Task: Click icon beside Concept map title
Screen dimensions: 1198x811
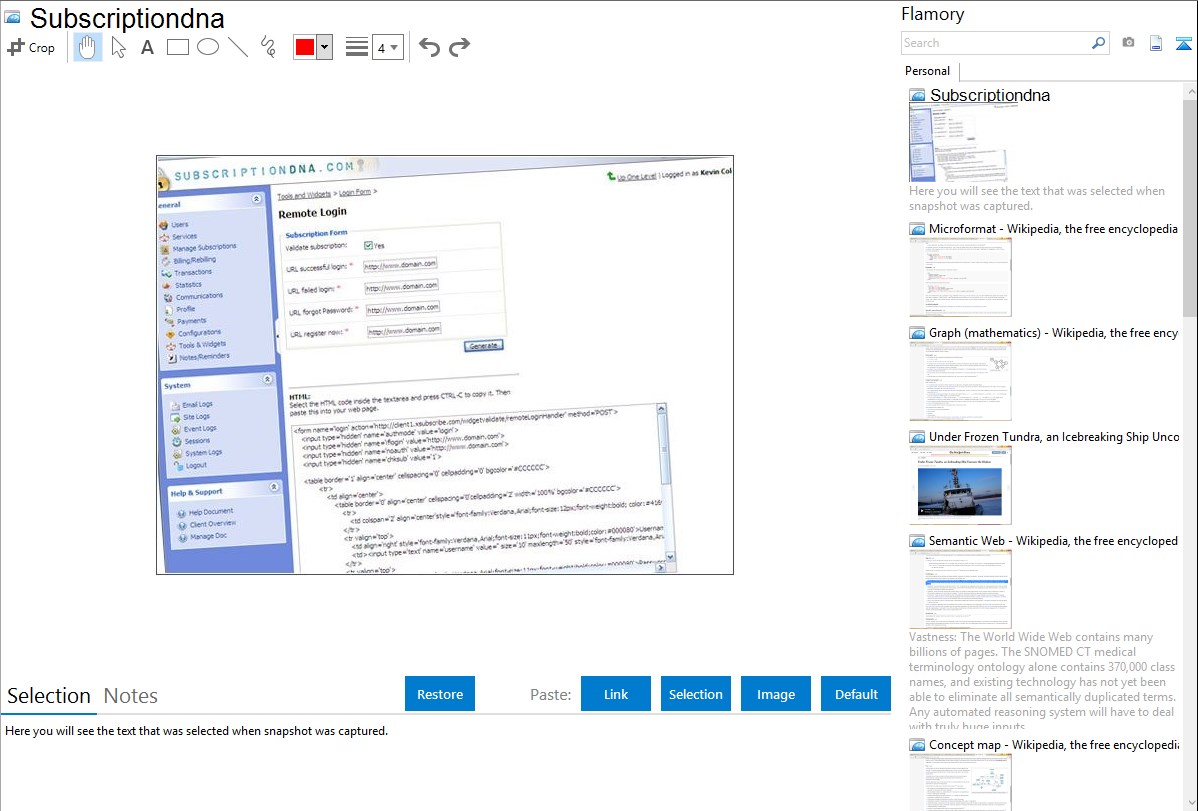Action: 917,745
